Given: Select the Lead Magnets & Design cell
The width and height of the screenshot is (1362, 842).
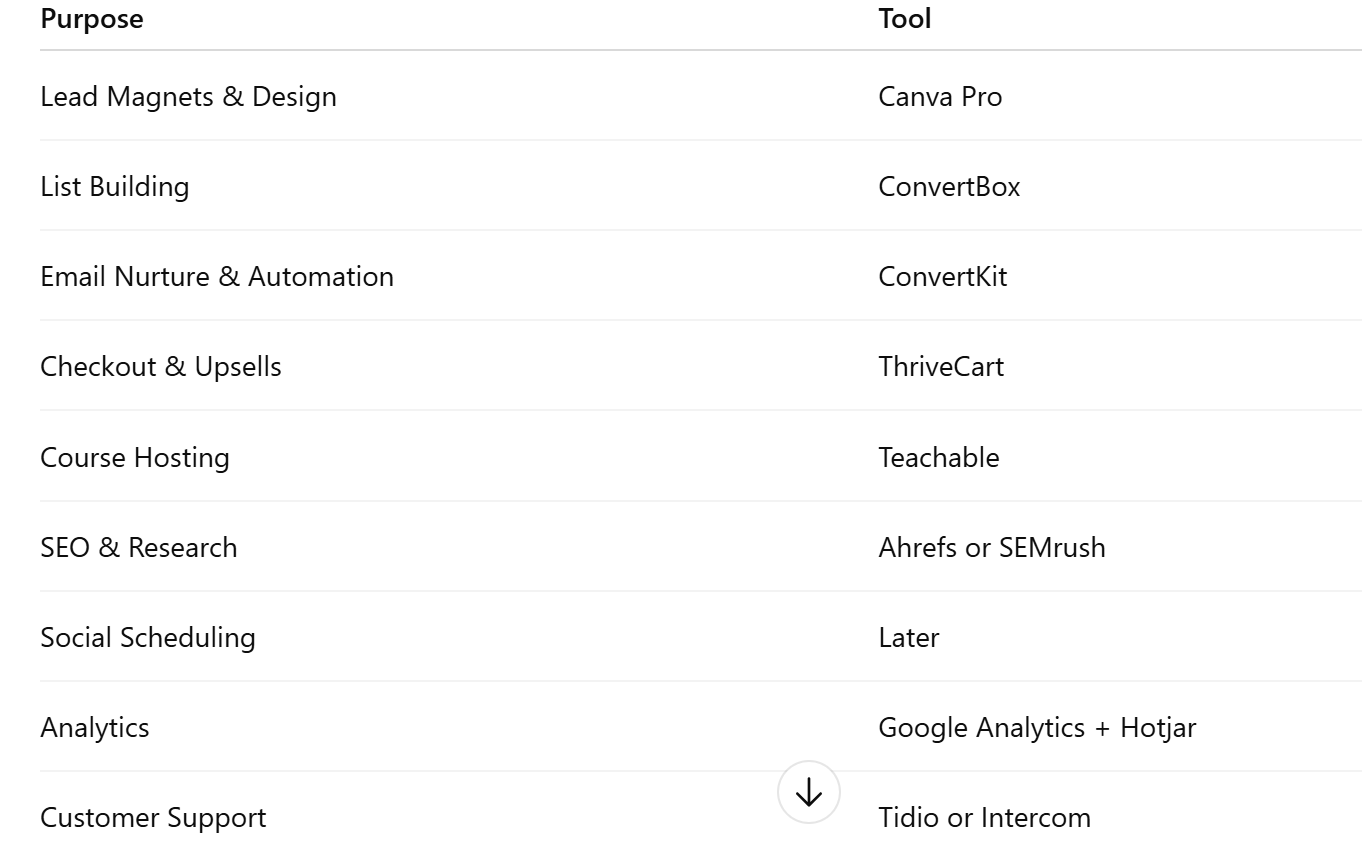Looking at the screenshot, I should 188,97.
